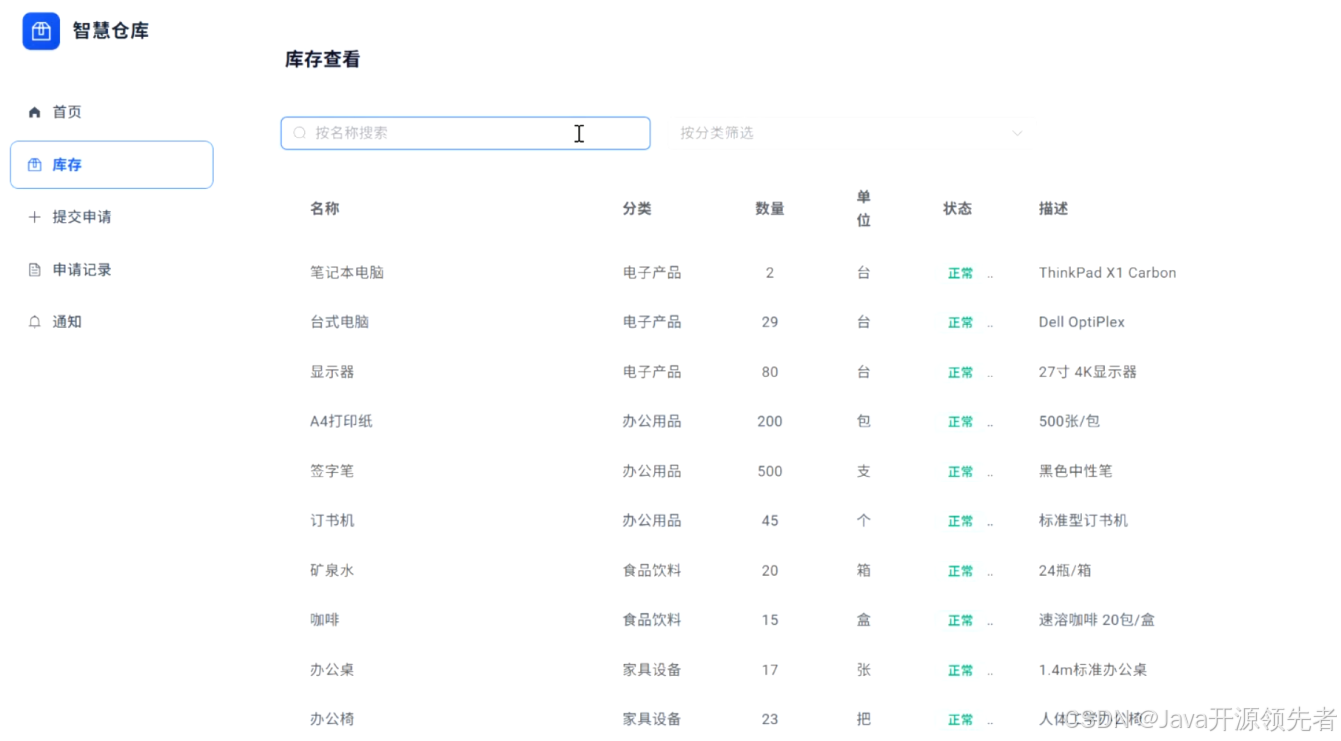The height and width of the screenshot is (741, 1341).
Task: Select the 矿泉水 row name
Action: [x=332, y=571]
